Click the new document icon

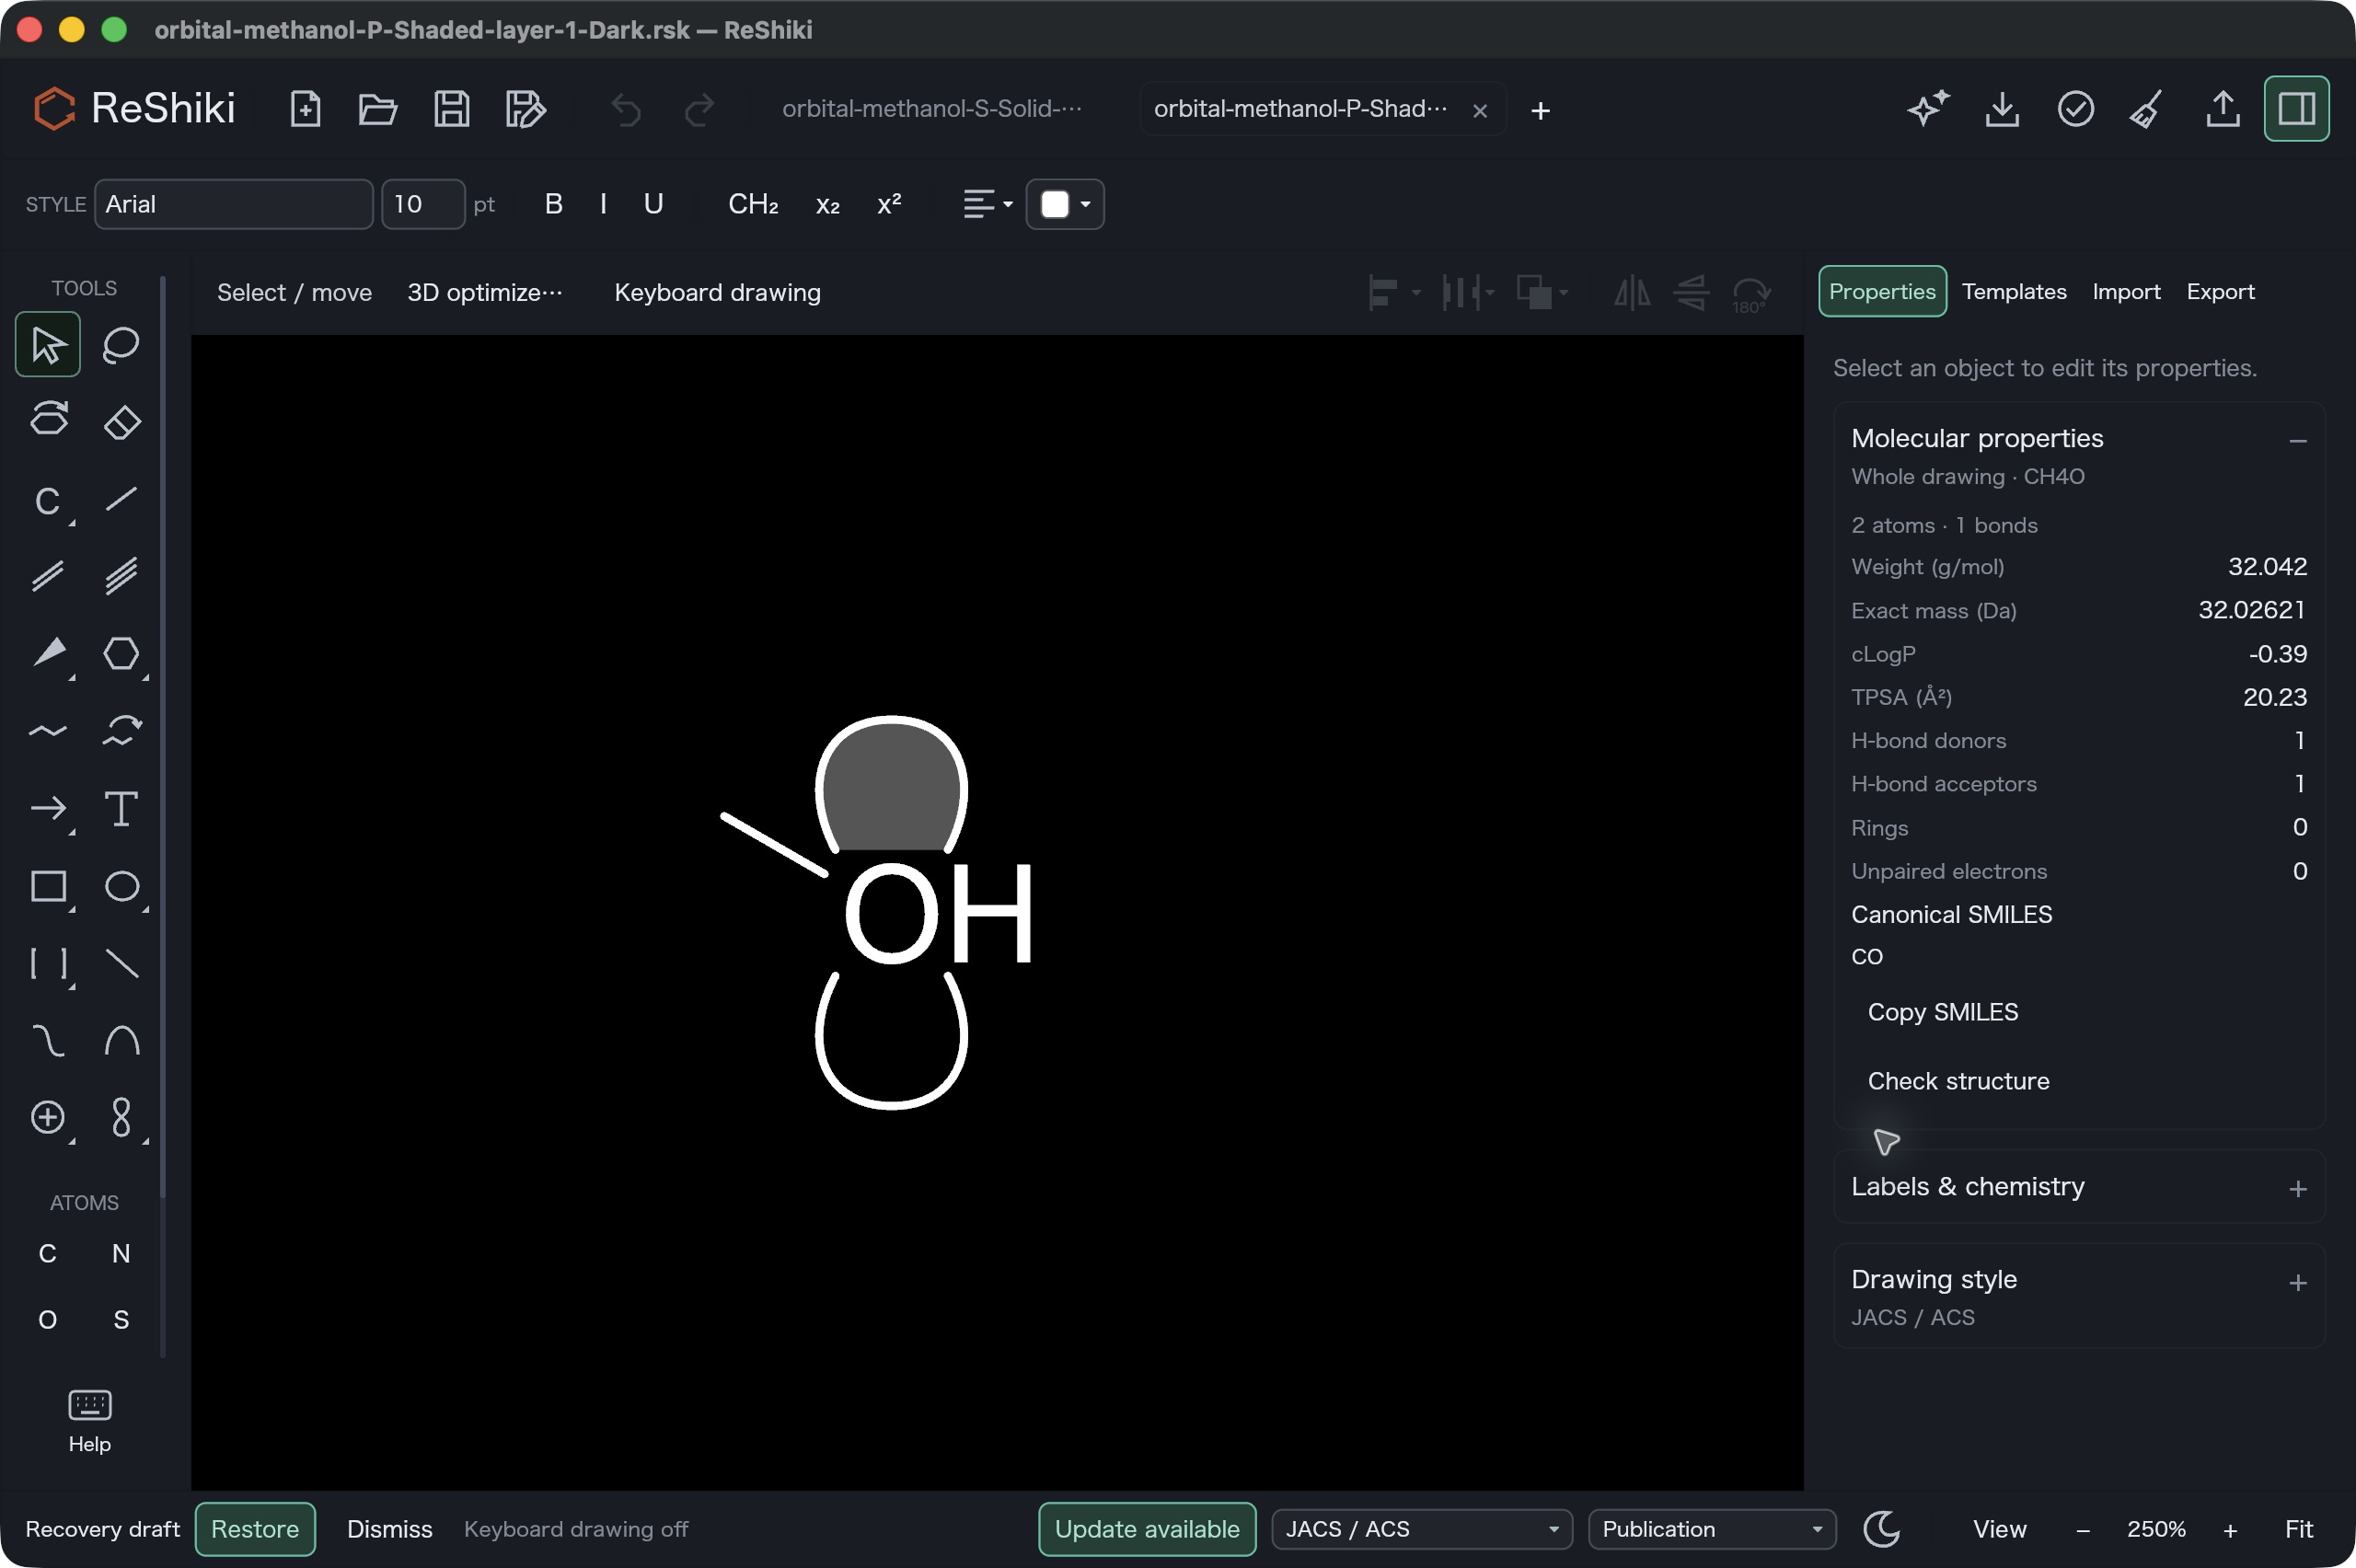(305, 109)
